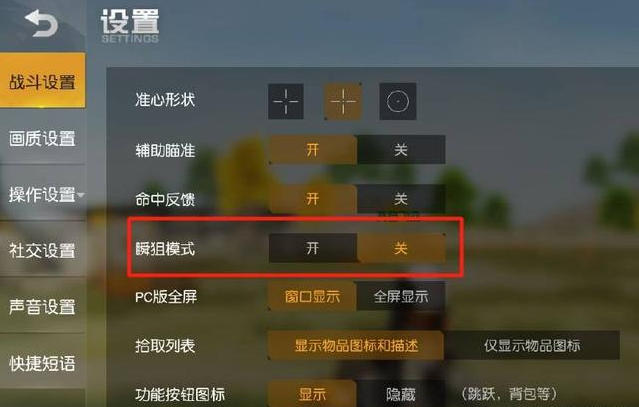
Task: Set 功能按钮图标 to 隐藏
Action: click(401, 394)
